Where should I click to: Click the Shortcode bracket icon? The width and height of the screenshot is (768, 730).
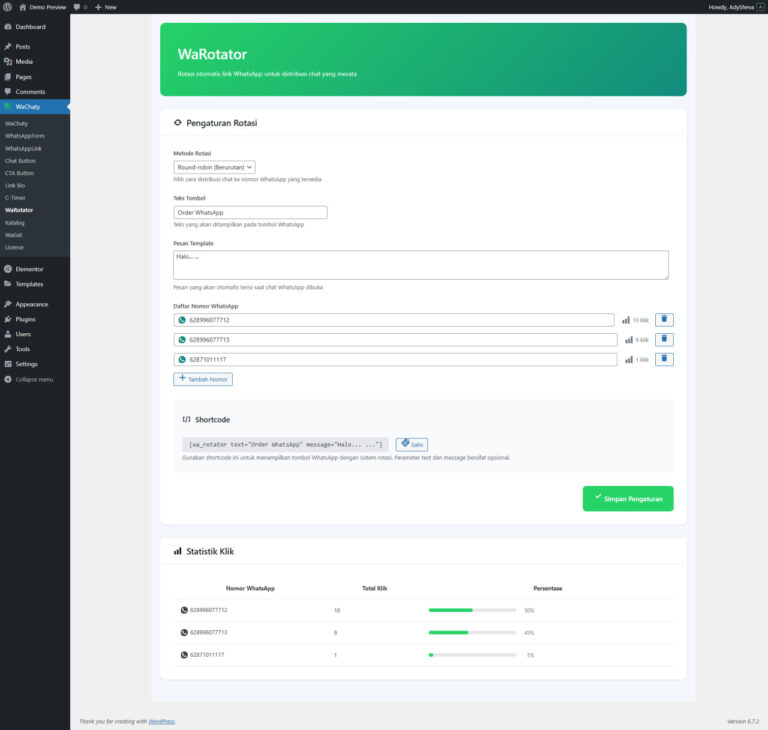pyautogui.click(x=186, y=419)
